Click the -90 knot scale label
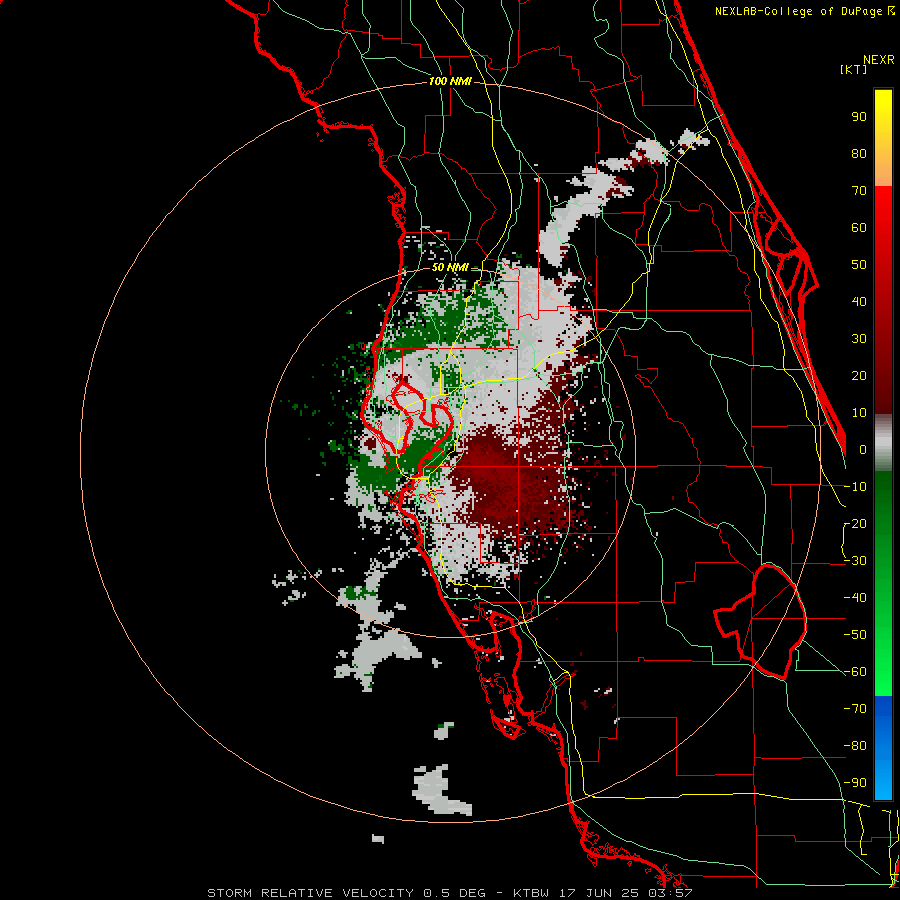 (x=855, y=783)
